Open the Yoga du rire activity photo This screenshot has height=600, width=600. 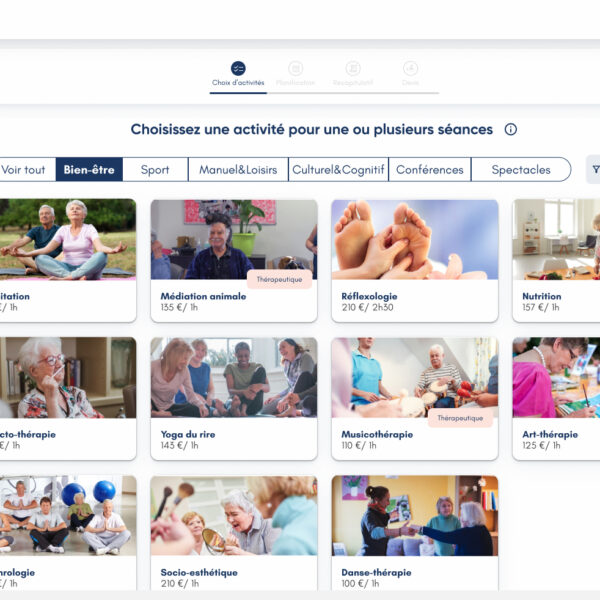(234, 377)
